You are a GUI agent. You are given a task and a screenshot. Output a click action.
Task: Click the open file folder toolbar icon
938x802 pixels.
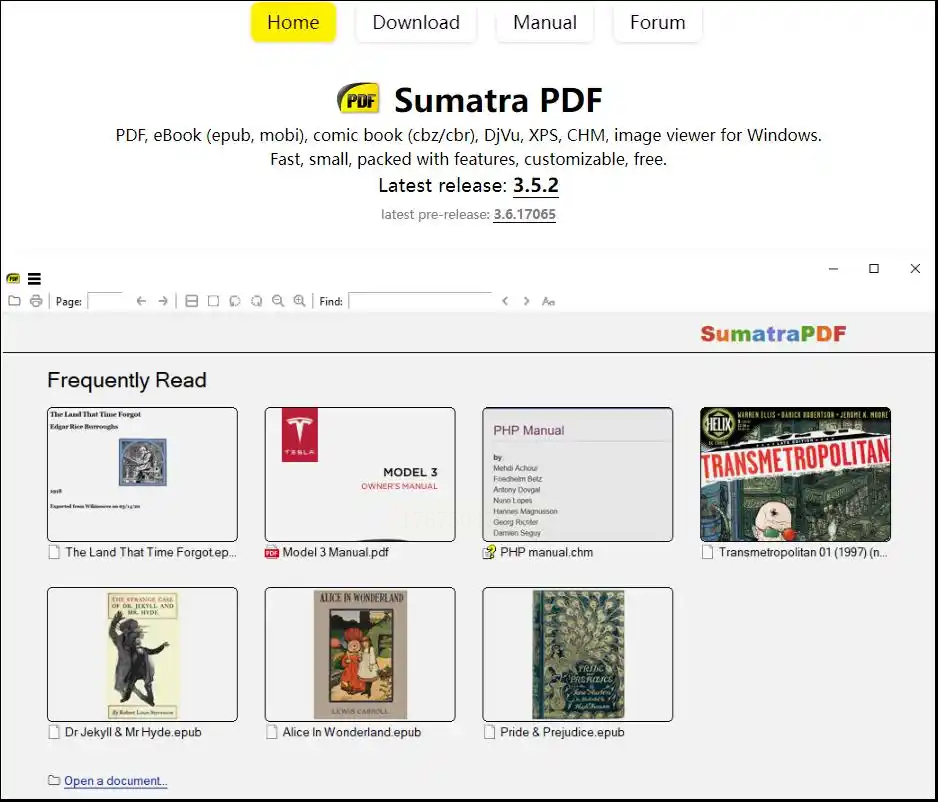coord(14,301)
